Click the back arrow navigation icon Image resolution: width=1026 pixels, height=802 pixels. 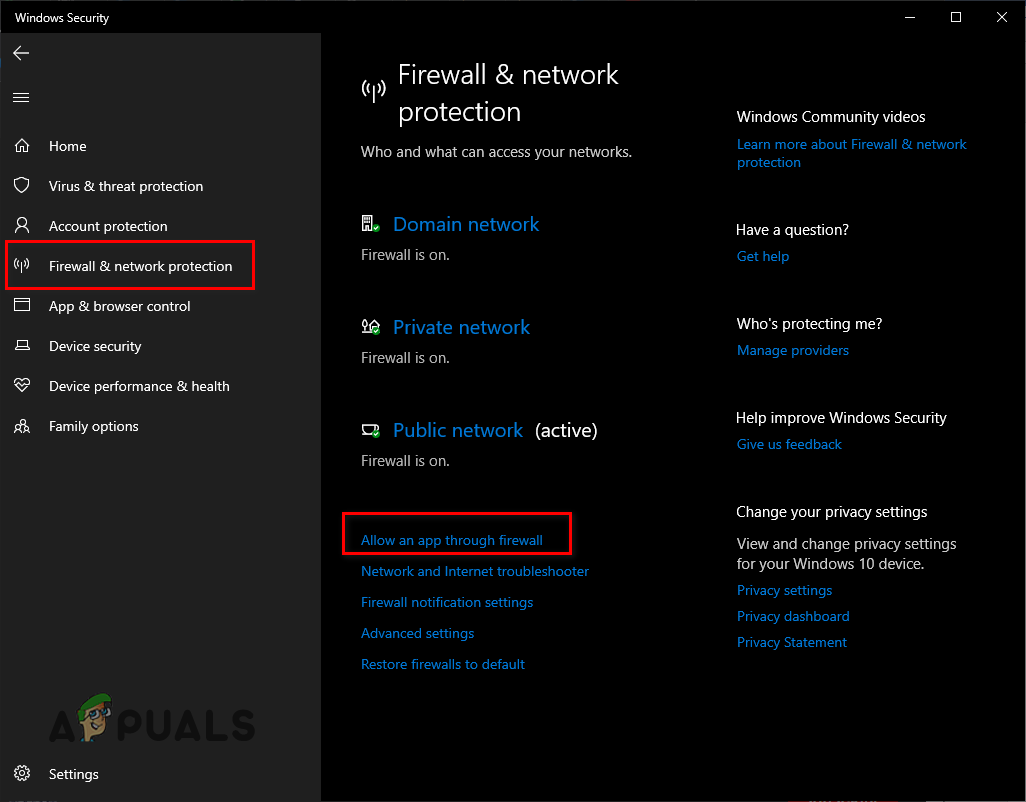(21, 53)
